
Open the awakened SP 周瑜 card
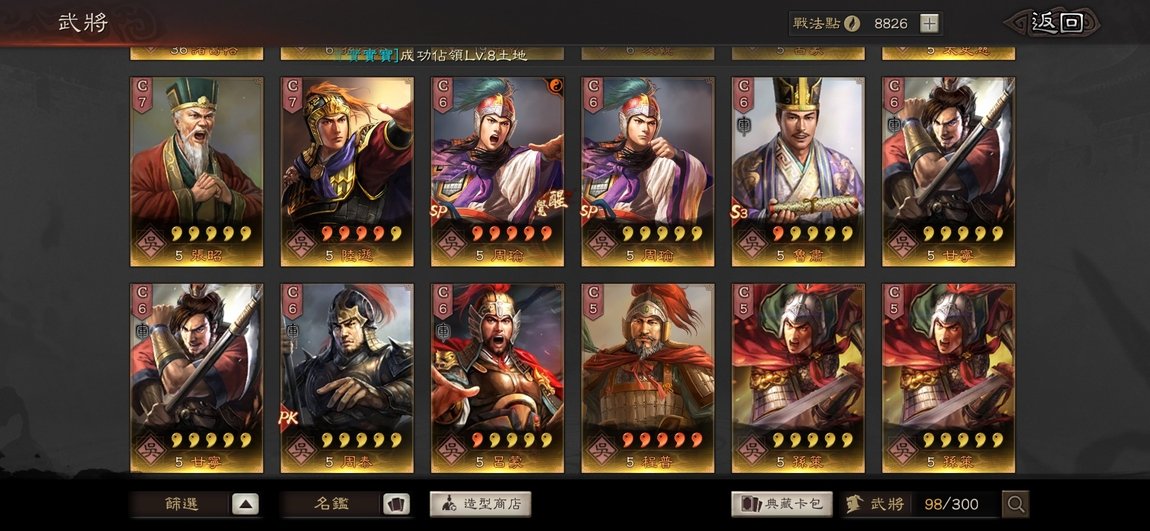click(497, 172)
